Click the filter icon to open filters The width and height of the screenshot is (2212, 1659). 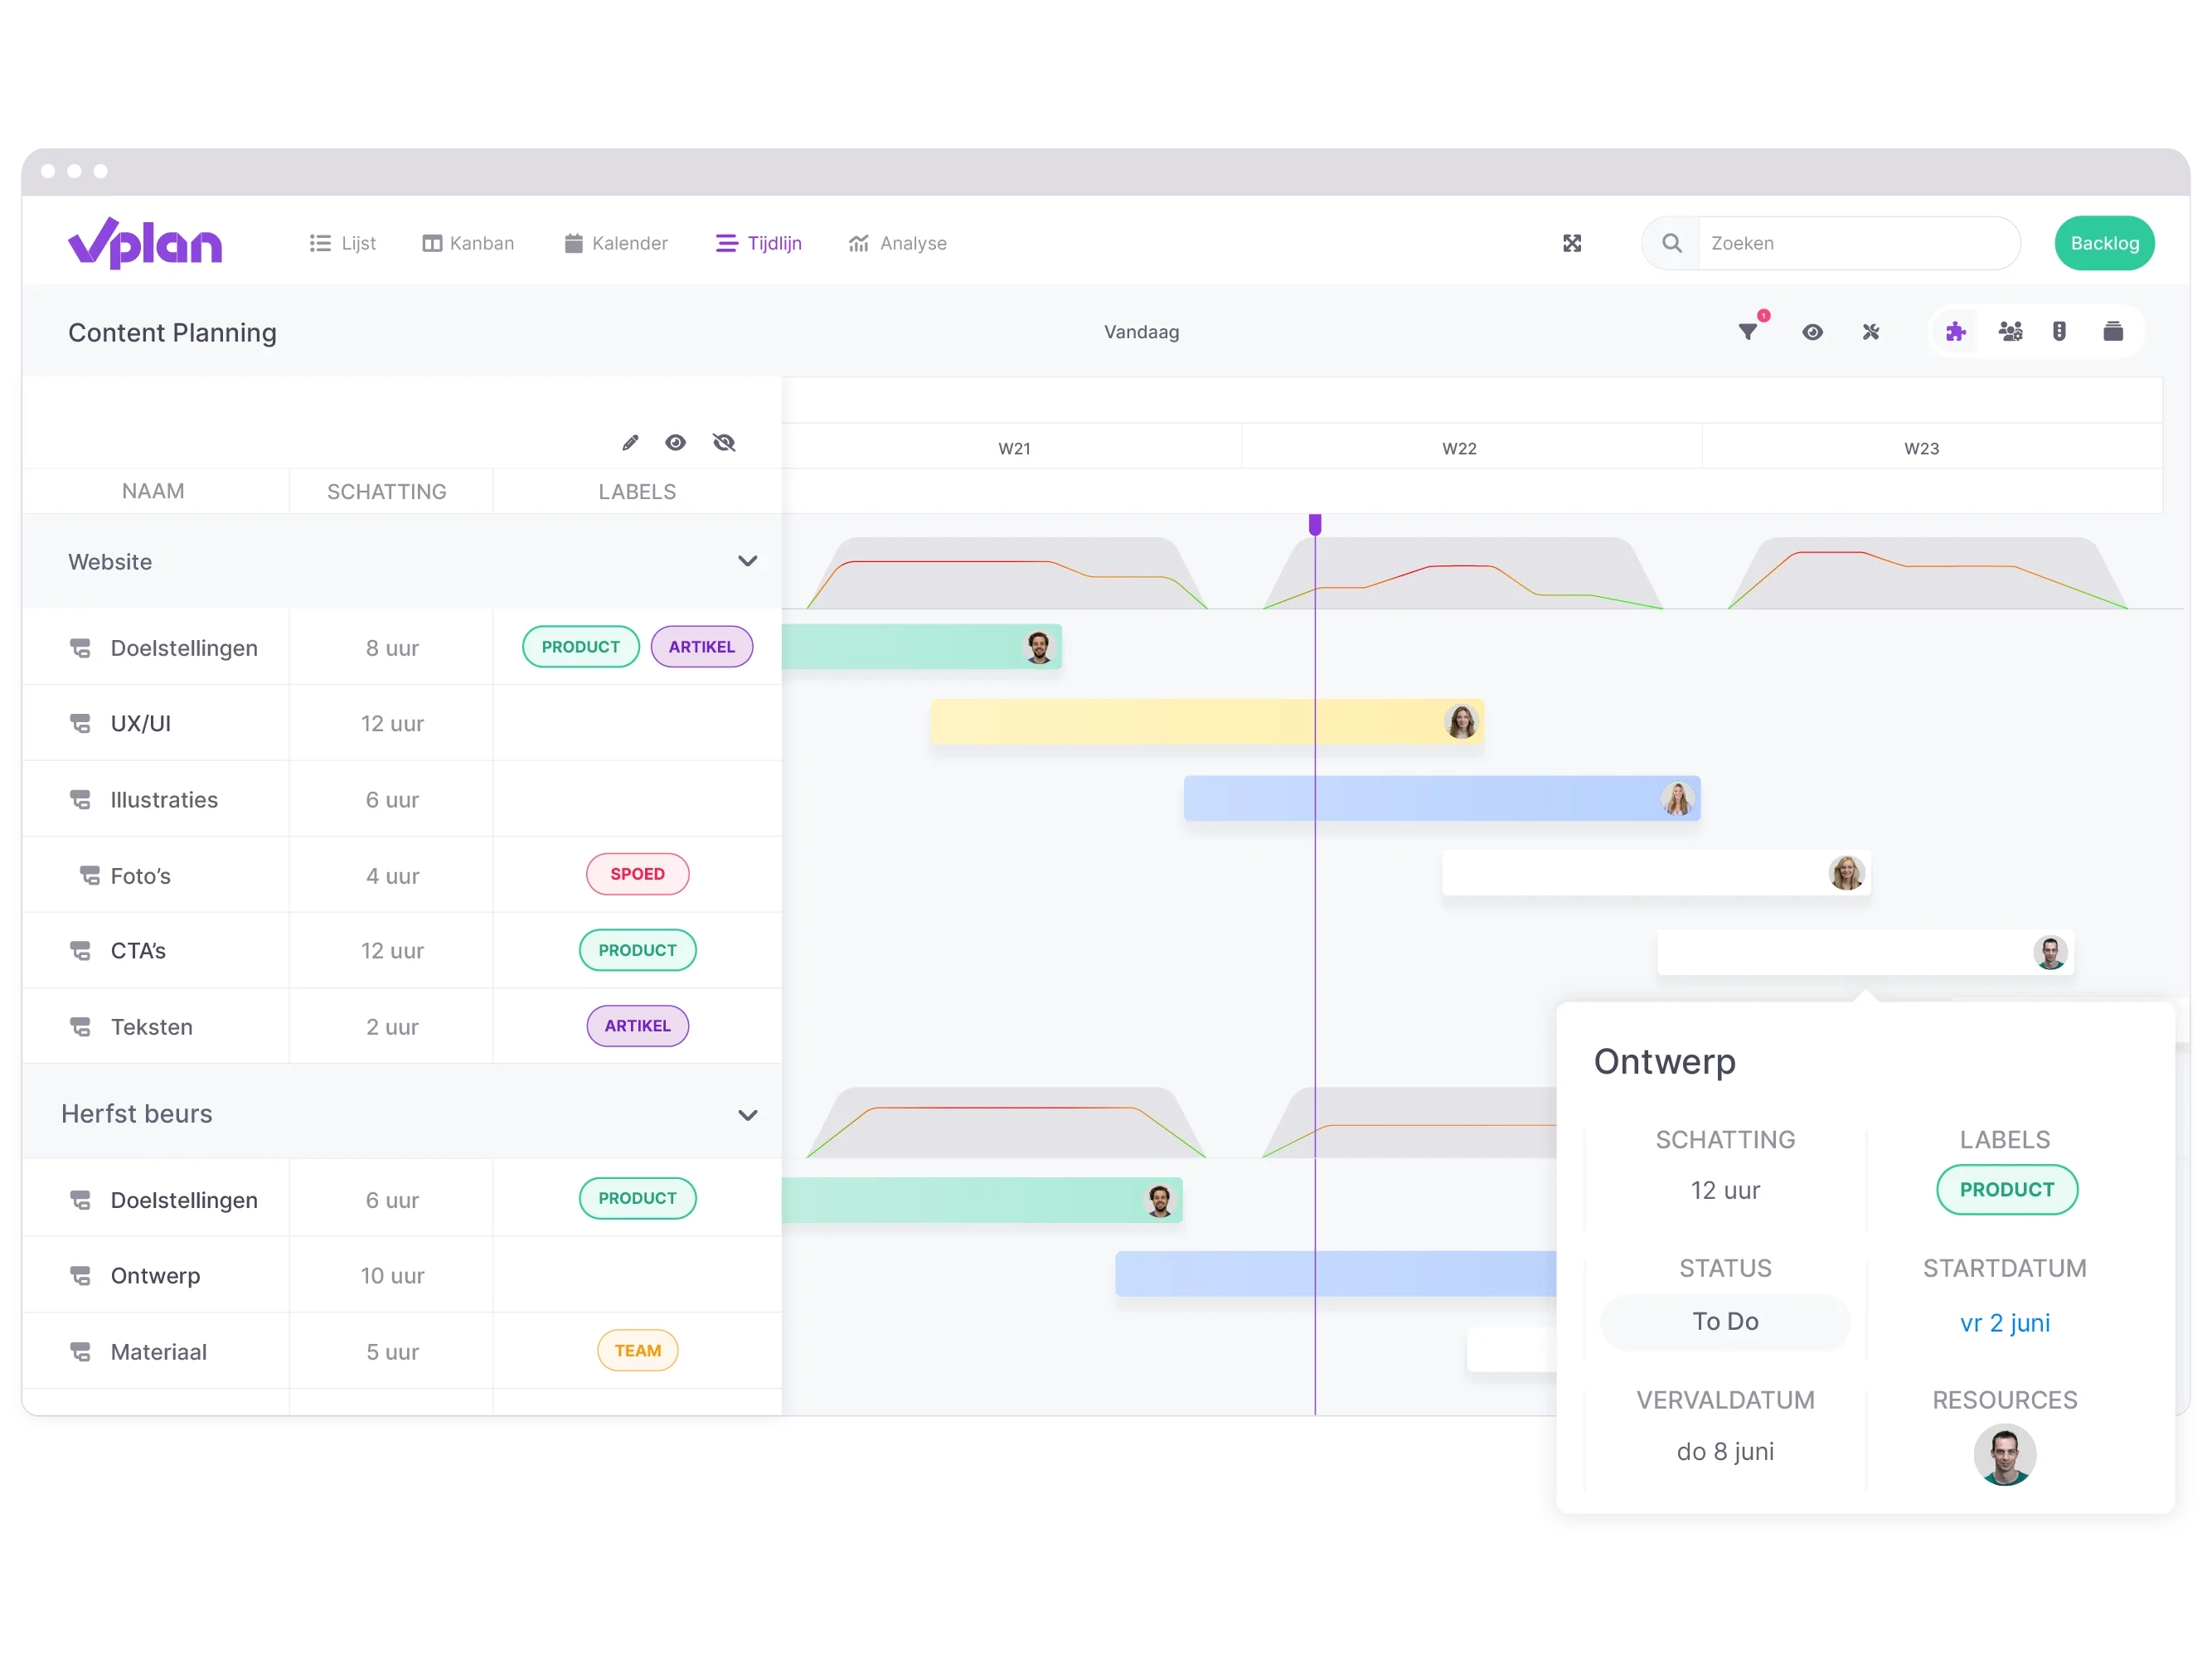[1747, 331]
